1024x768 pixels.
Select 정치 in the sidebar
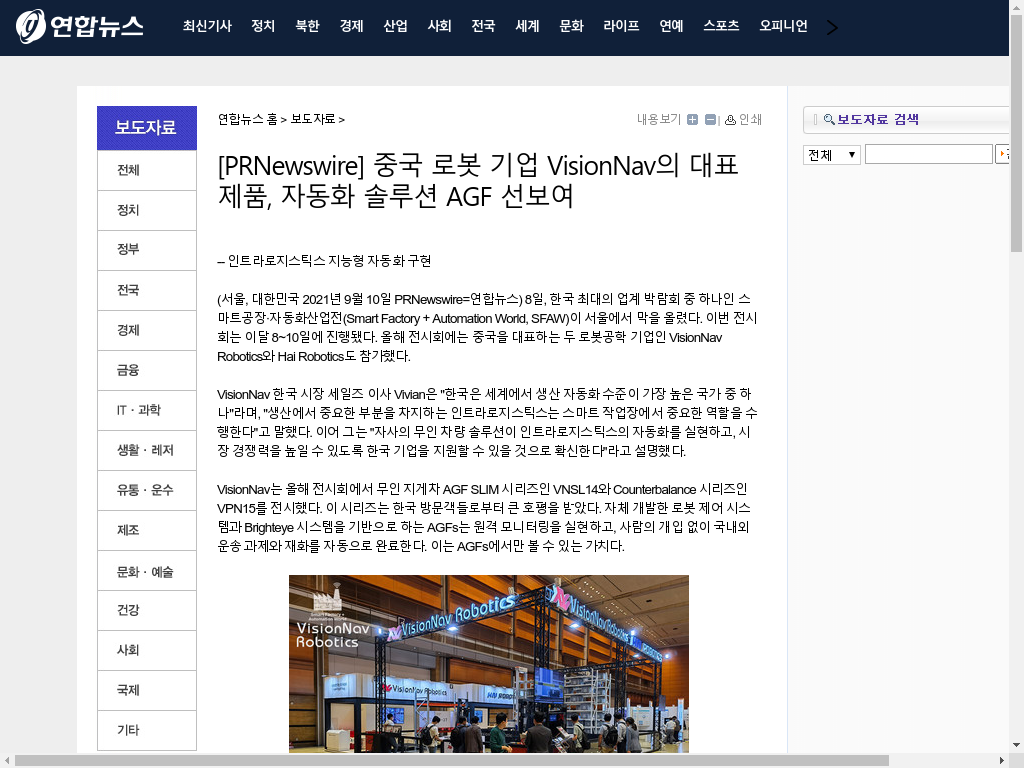tap(147, 210)
